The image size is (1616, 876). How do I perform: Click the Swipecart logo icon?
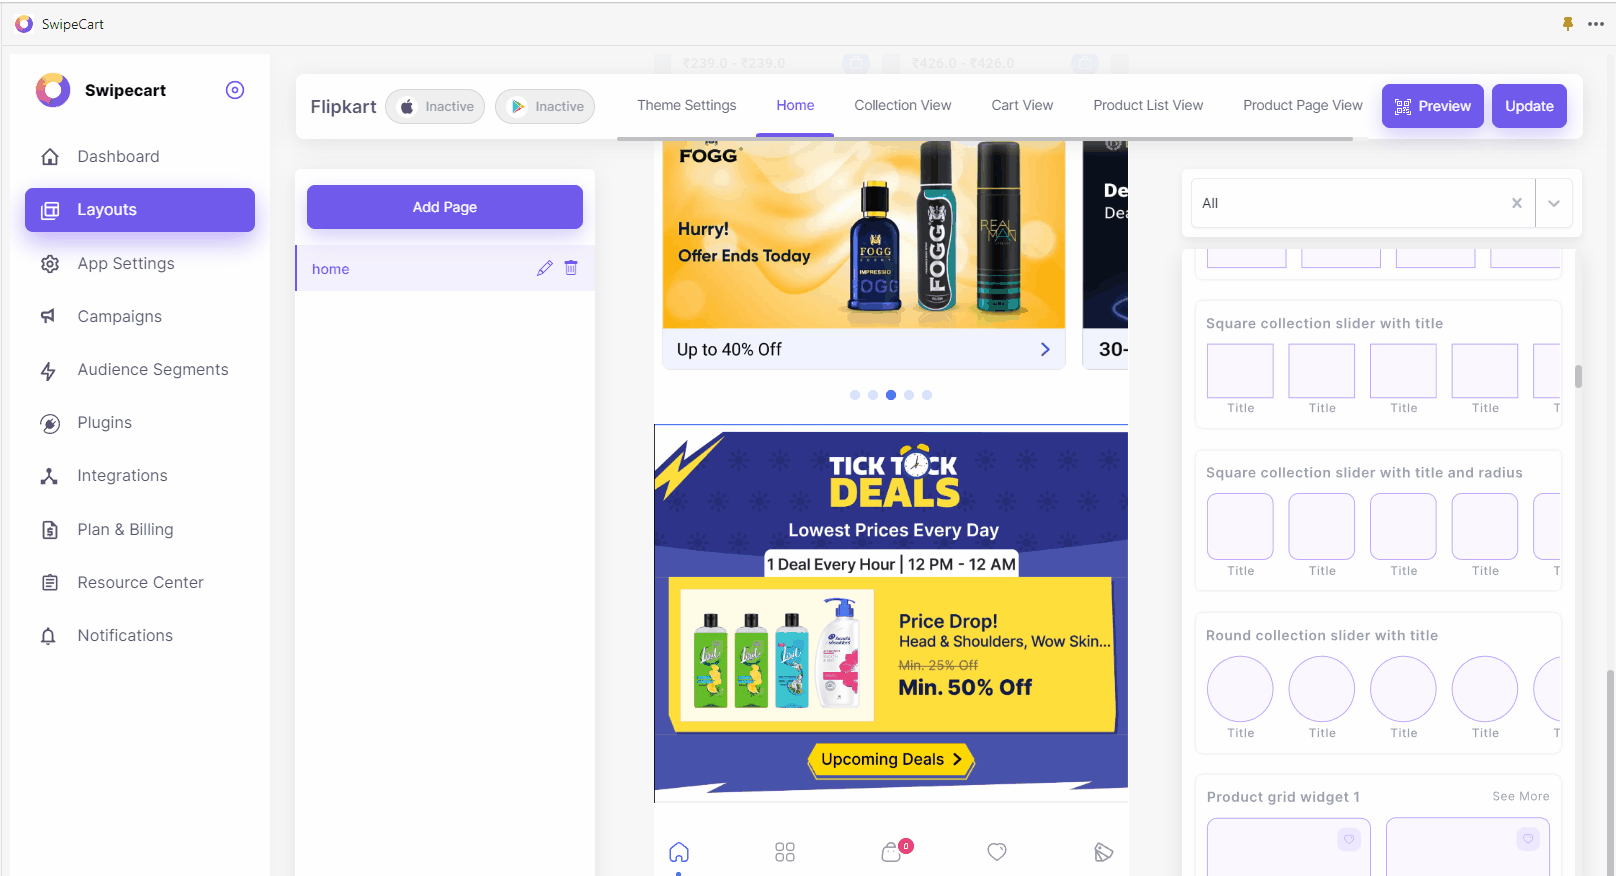coord(53,90)
